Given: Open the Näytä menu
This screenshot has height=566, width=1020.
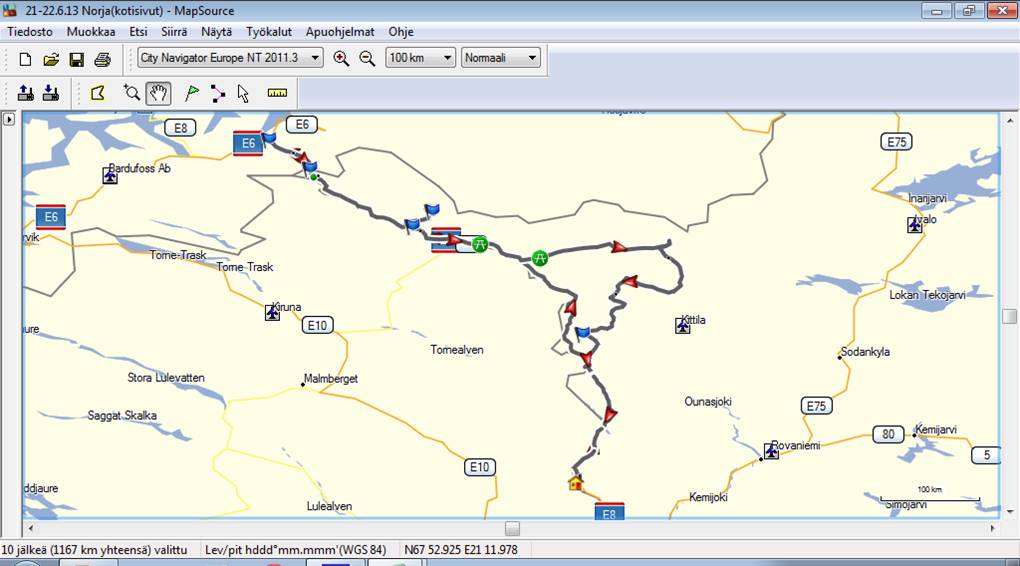Looking at the screenshot, I should point(217,32).
